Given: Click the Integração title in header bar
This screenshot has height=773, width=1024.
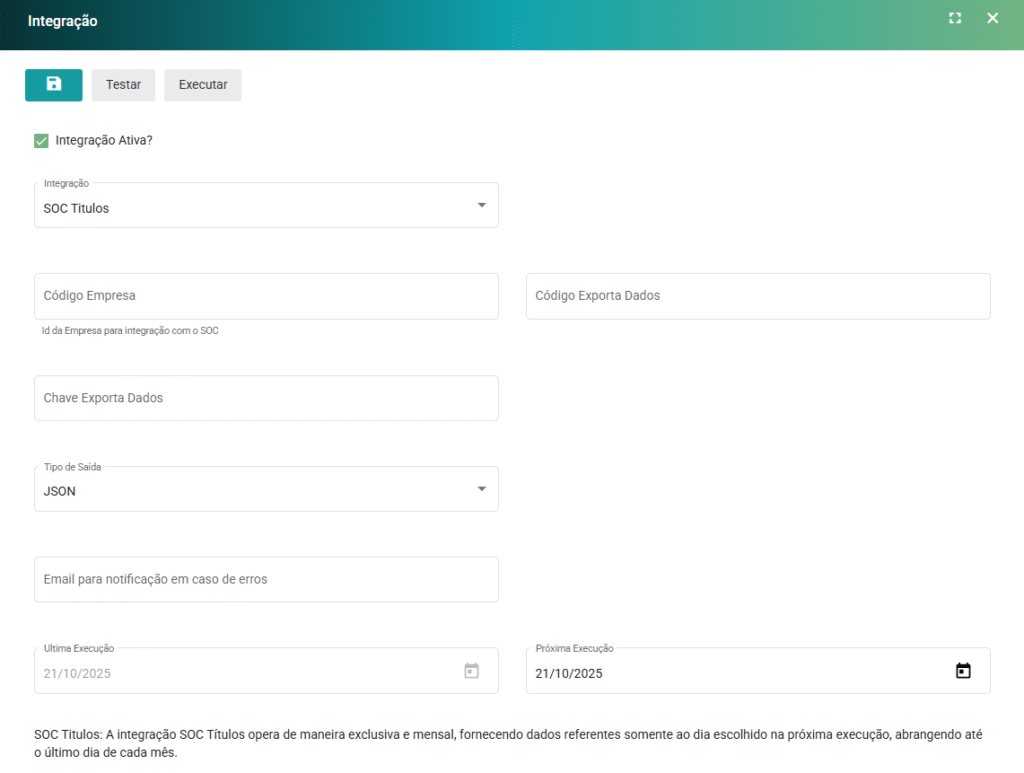Looking at the screenshot, I should pos(62,21).
